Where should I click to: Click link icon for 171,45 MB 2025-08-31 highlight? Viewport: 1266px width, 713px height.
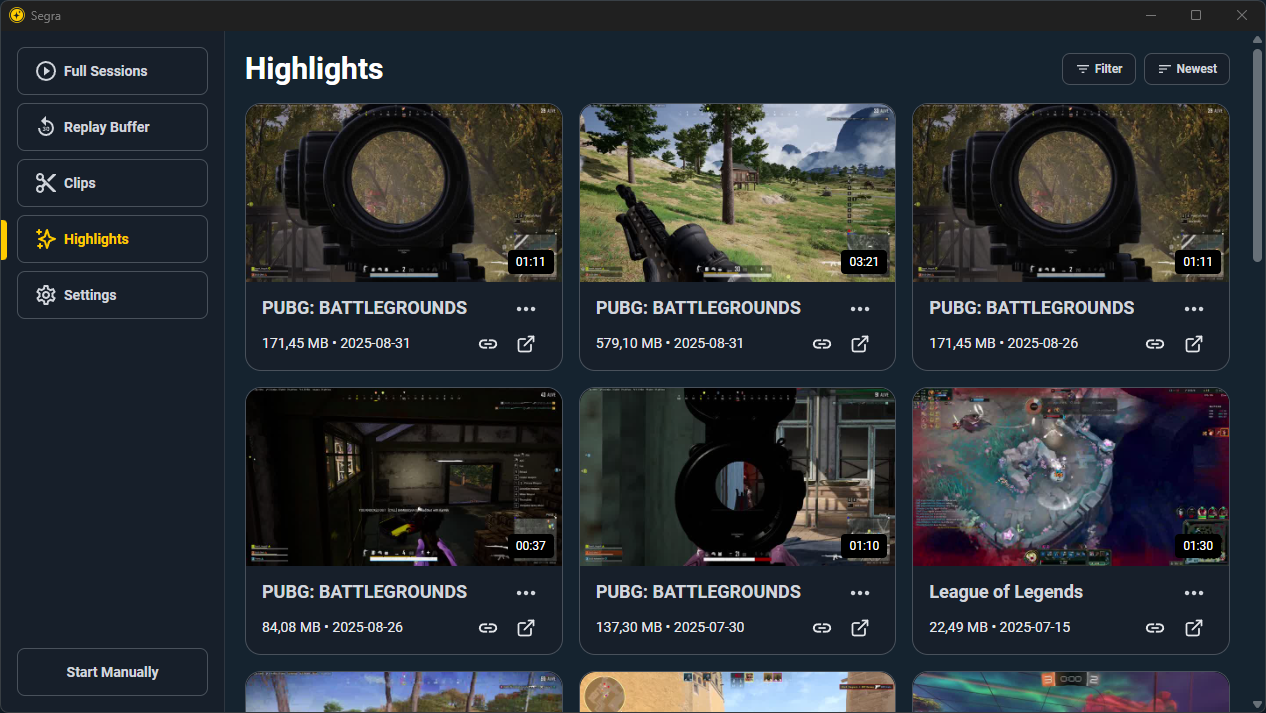488,344
